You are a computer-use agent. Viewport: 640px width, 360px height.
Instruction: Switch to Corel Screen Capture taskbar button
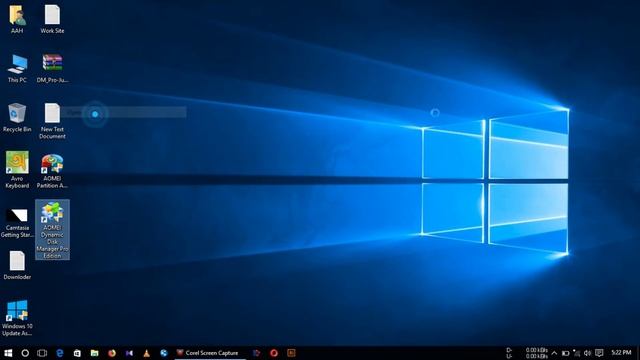click(210, 353)
